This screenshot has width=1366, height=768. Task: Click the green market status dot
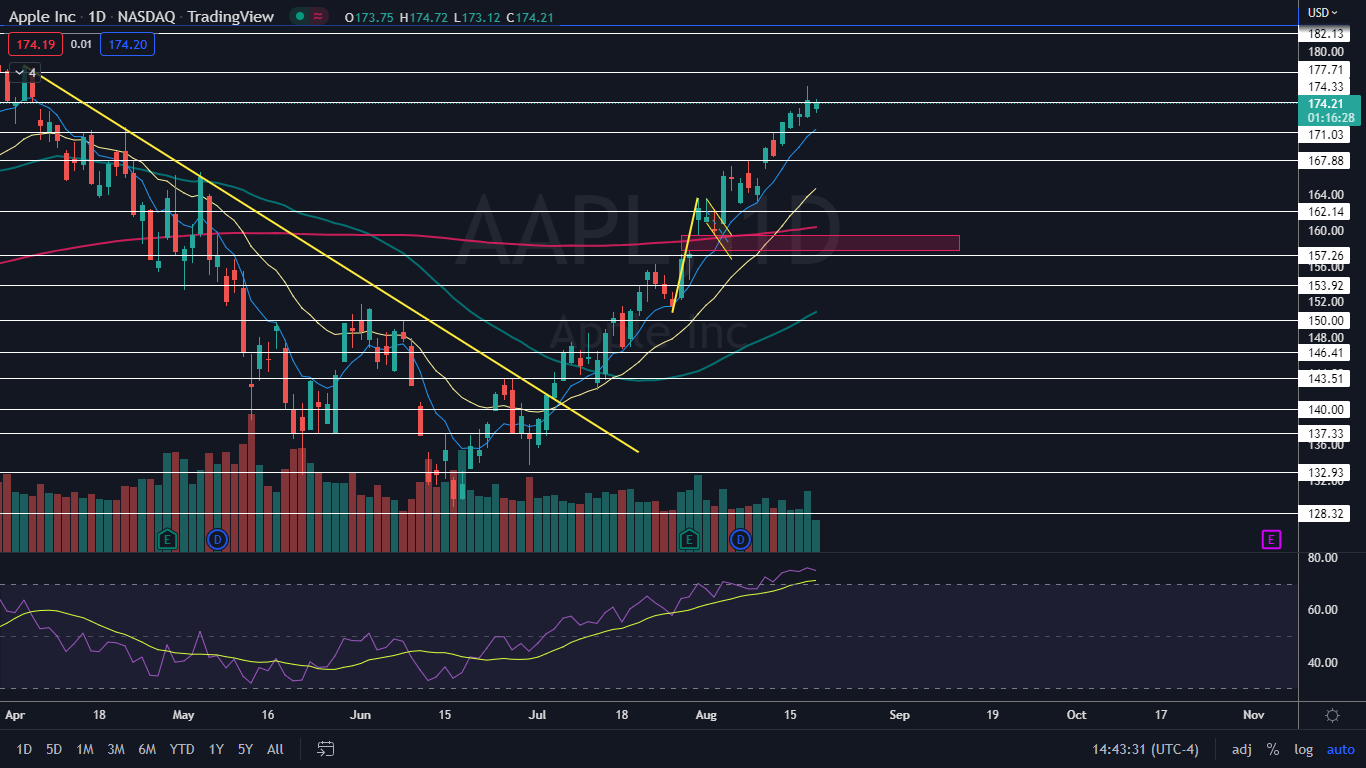click(298, 16)
